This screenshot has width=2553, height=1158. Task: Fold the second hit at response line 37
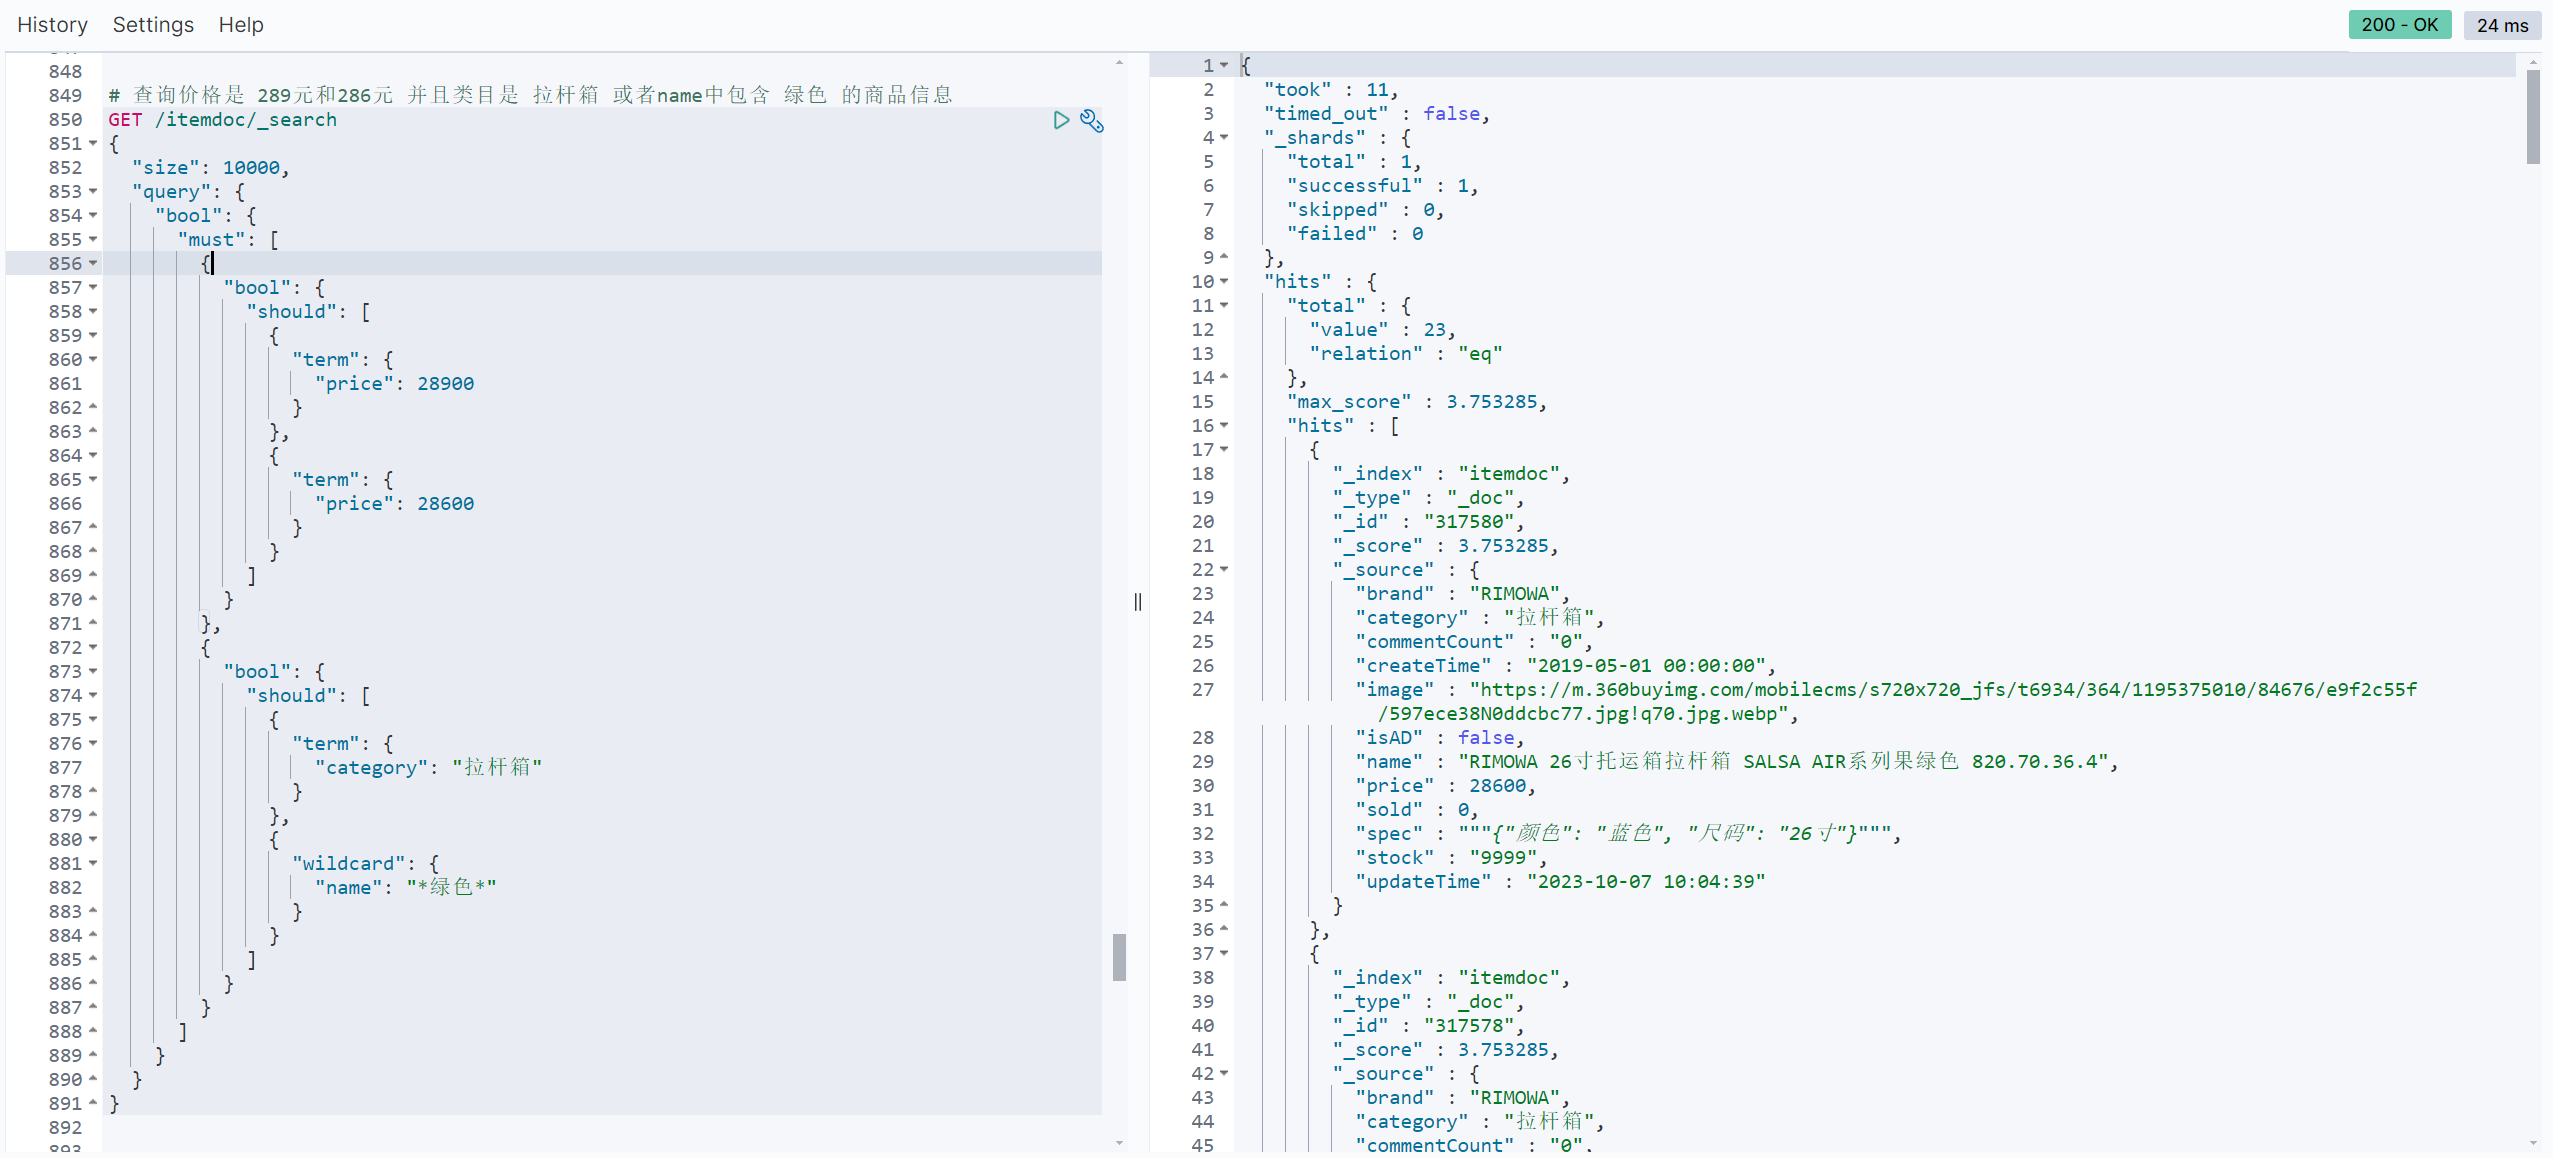[x=1224, y=953]
